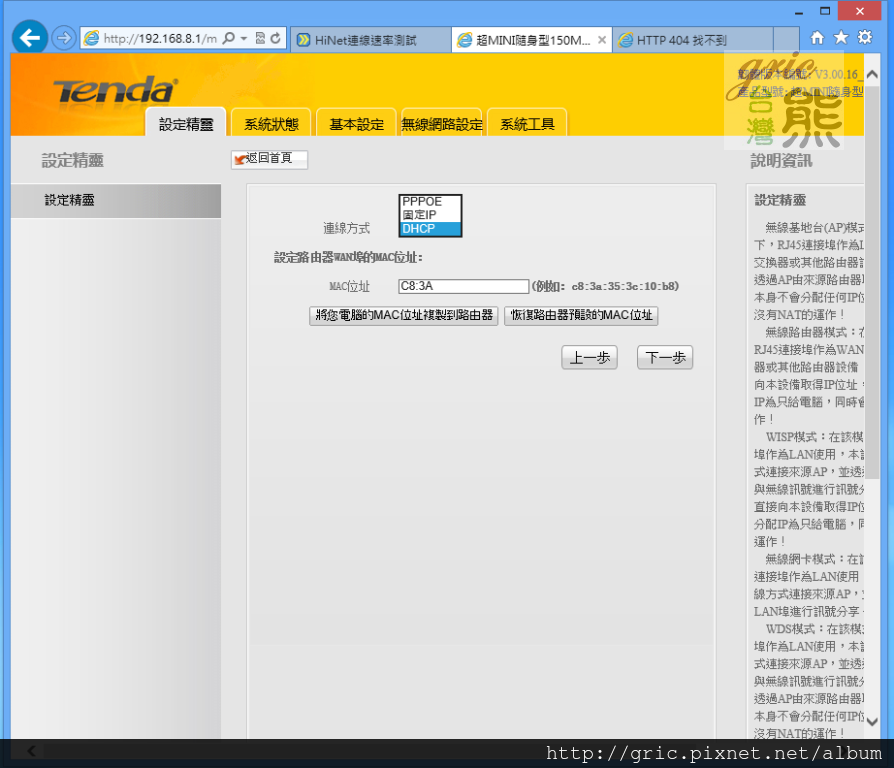Click the horizontal scrollbar left arrow

point(31,751)
